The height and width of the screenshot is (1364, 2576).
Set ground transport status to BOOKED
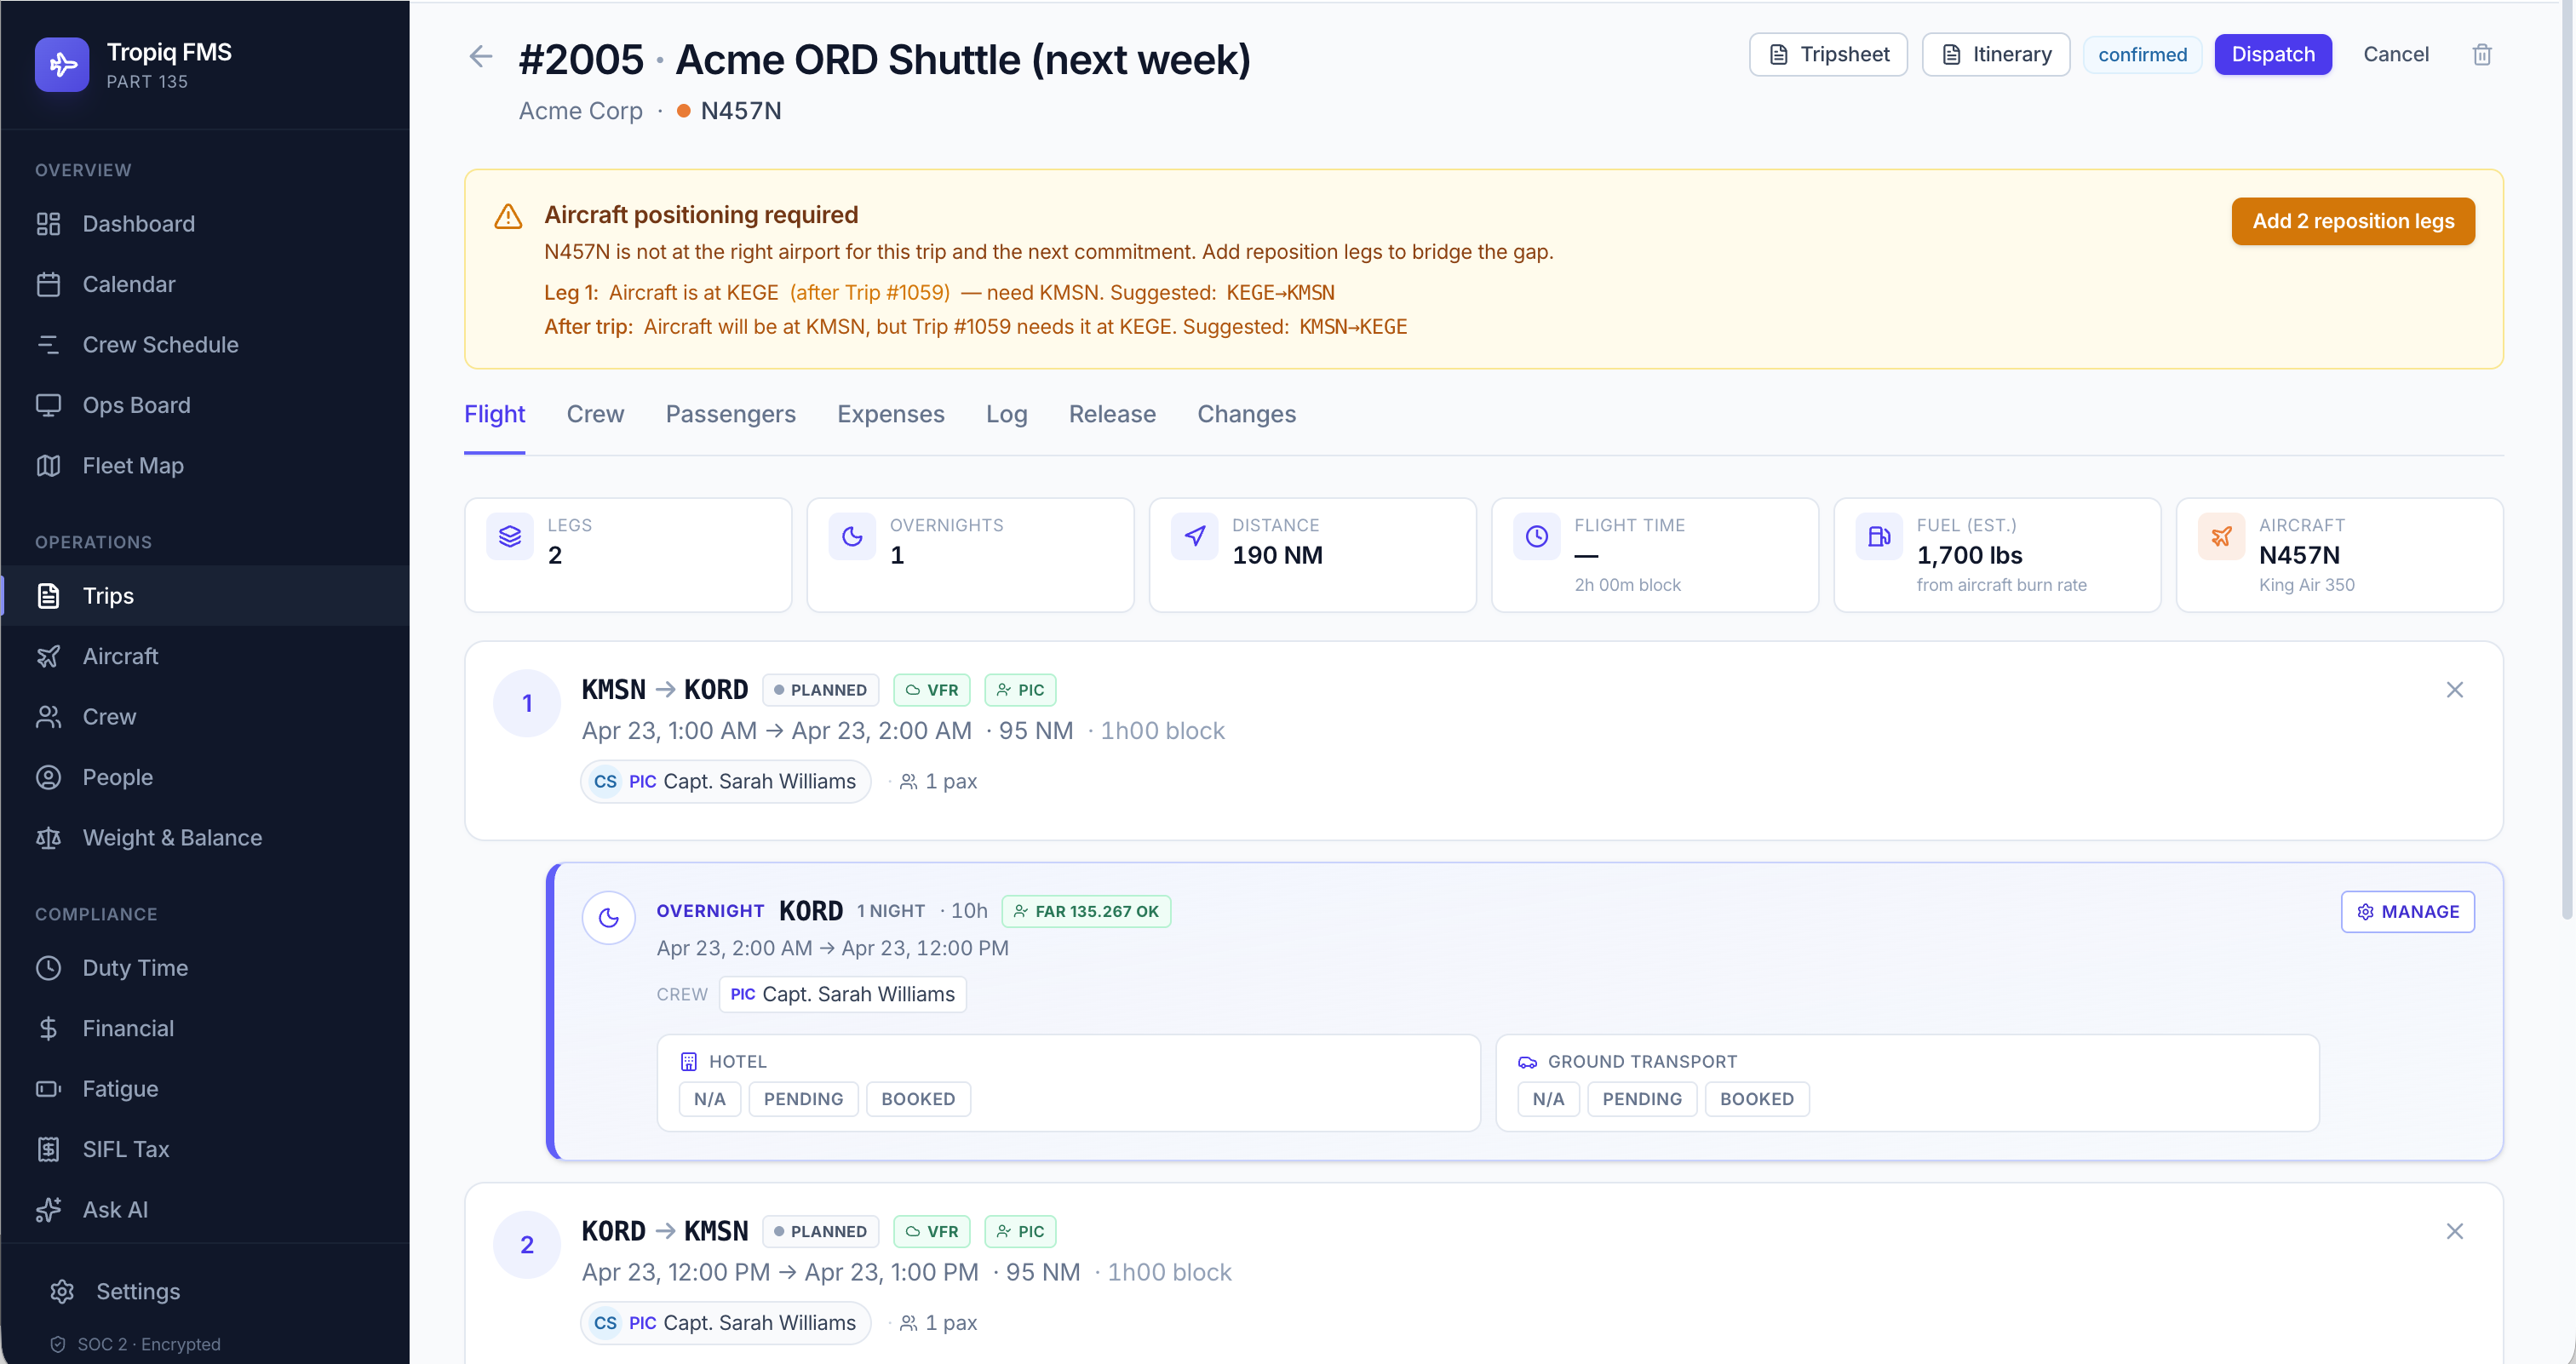coord(1756,1099)
